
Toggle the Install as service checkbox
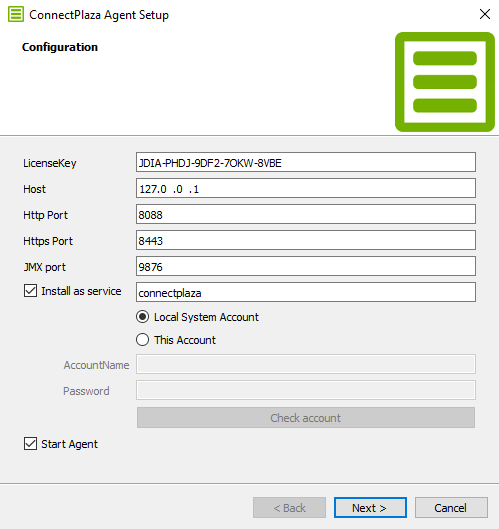tap(30, 291)
